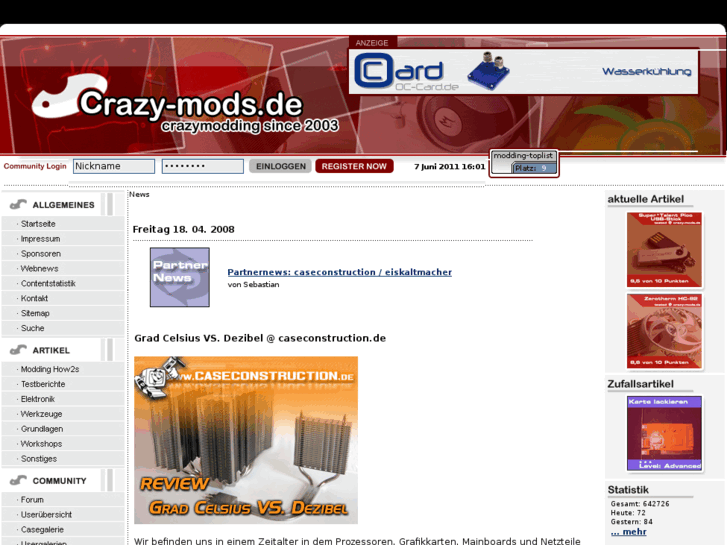Viewport: 727px width, 545px height.
Task: Click the REGISTER NOW button
Action: click(x=354, y=166)
